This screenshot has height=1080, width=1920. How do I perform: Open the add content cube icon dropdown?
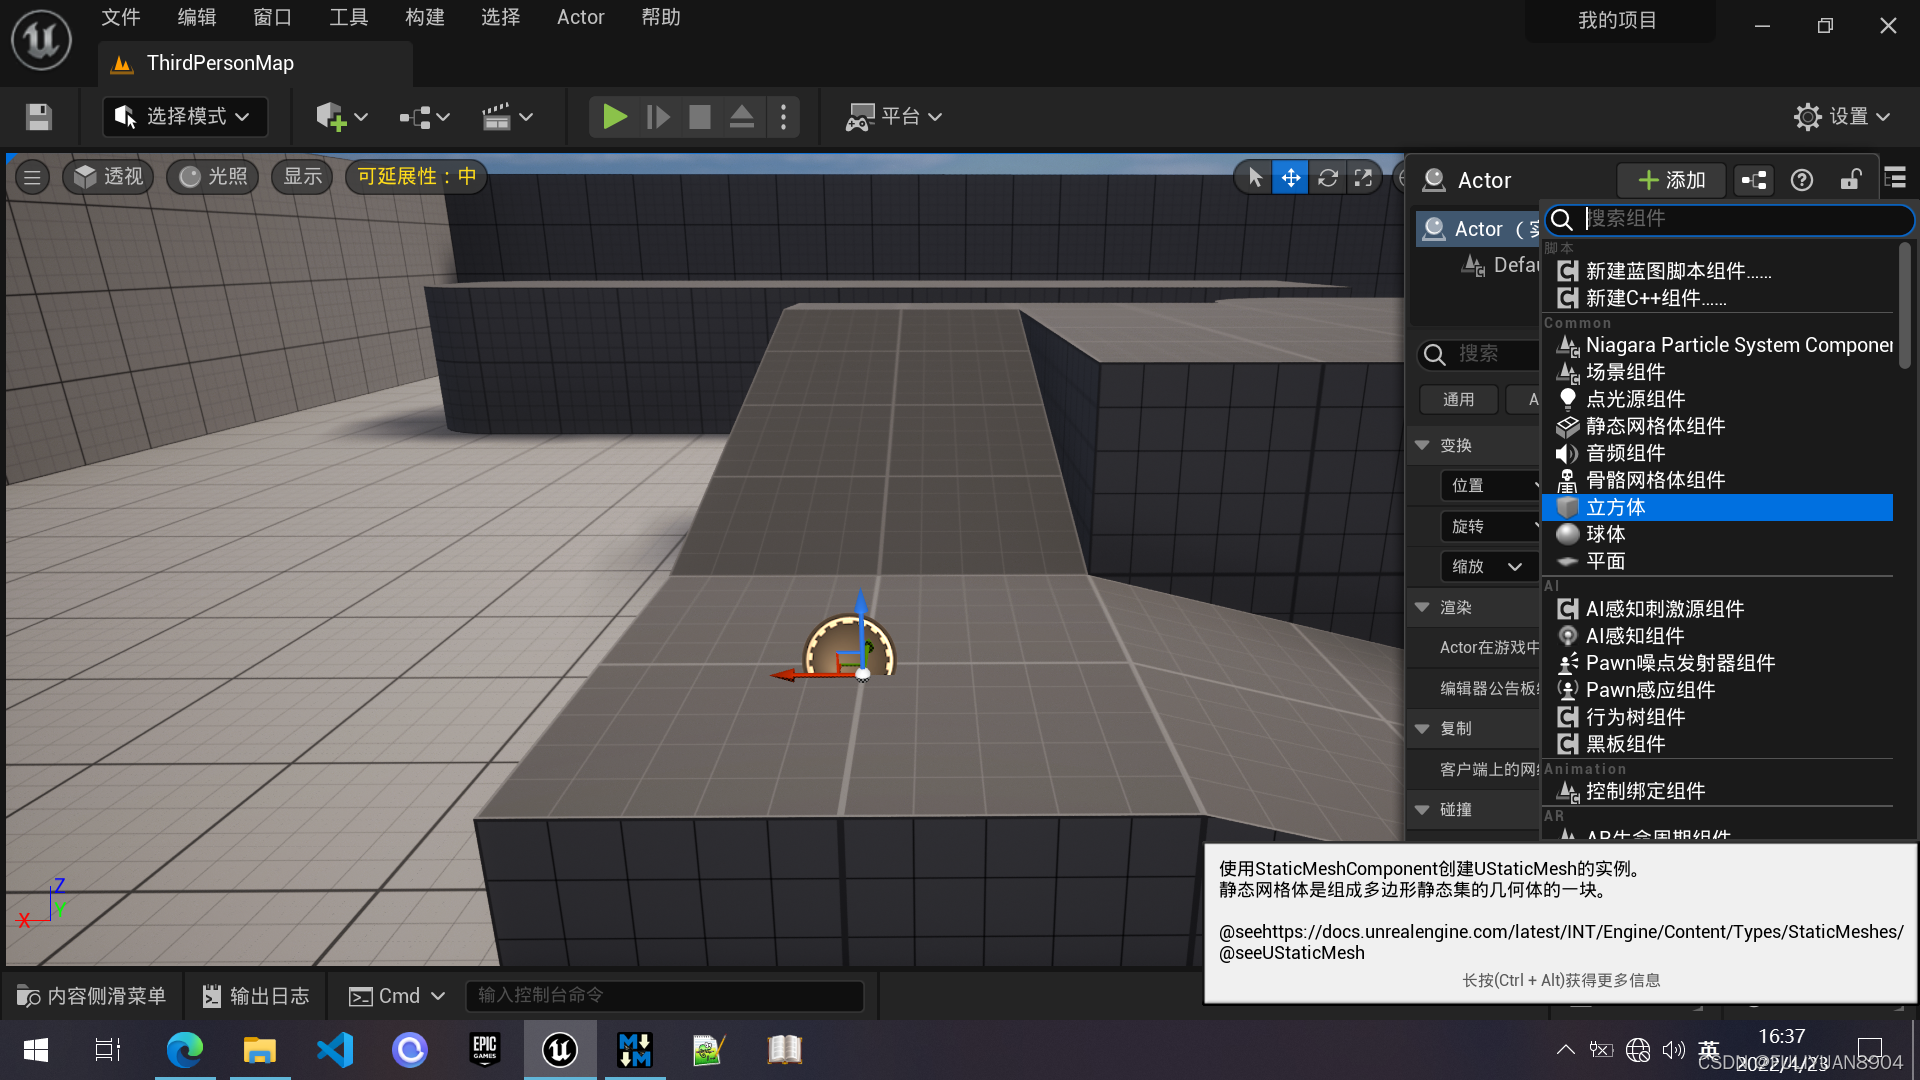click(x=342, y=117)
